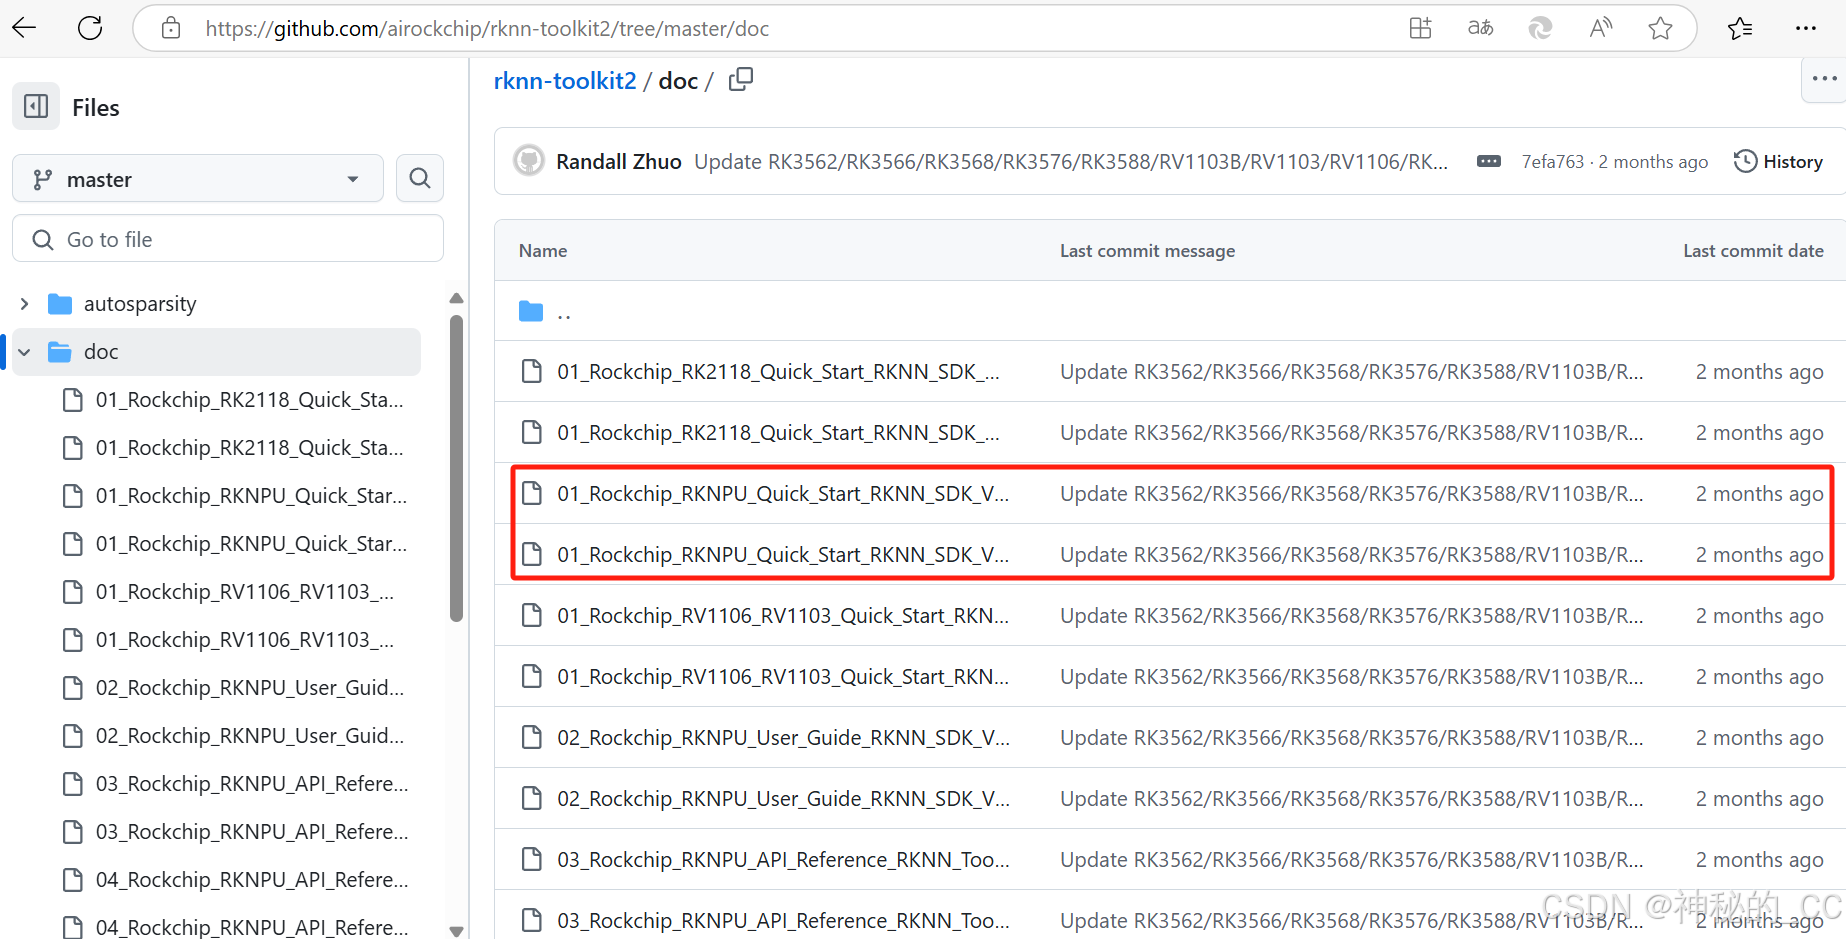Open commit message for first User Guide row
Screen dimensions: 1846x939
(1351, 738)
